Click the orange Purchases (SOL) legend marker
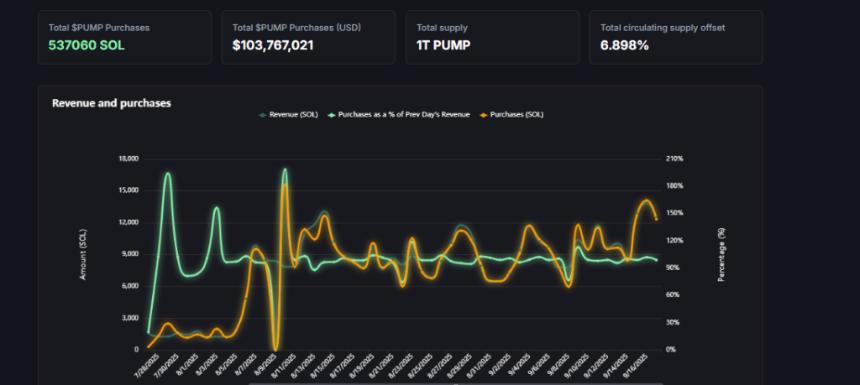 tap(483, 115)
